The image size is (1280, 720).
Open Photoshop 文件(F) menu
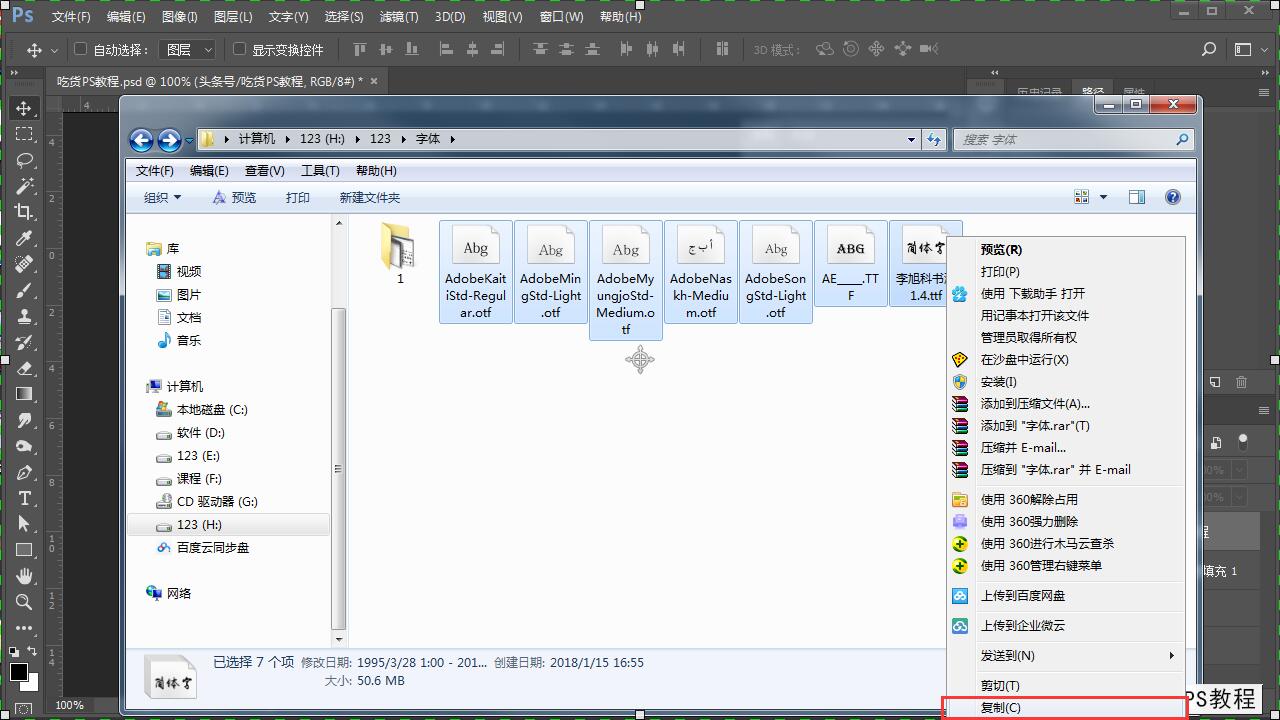70,16
